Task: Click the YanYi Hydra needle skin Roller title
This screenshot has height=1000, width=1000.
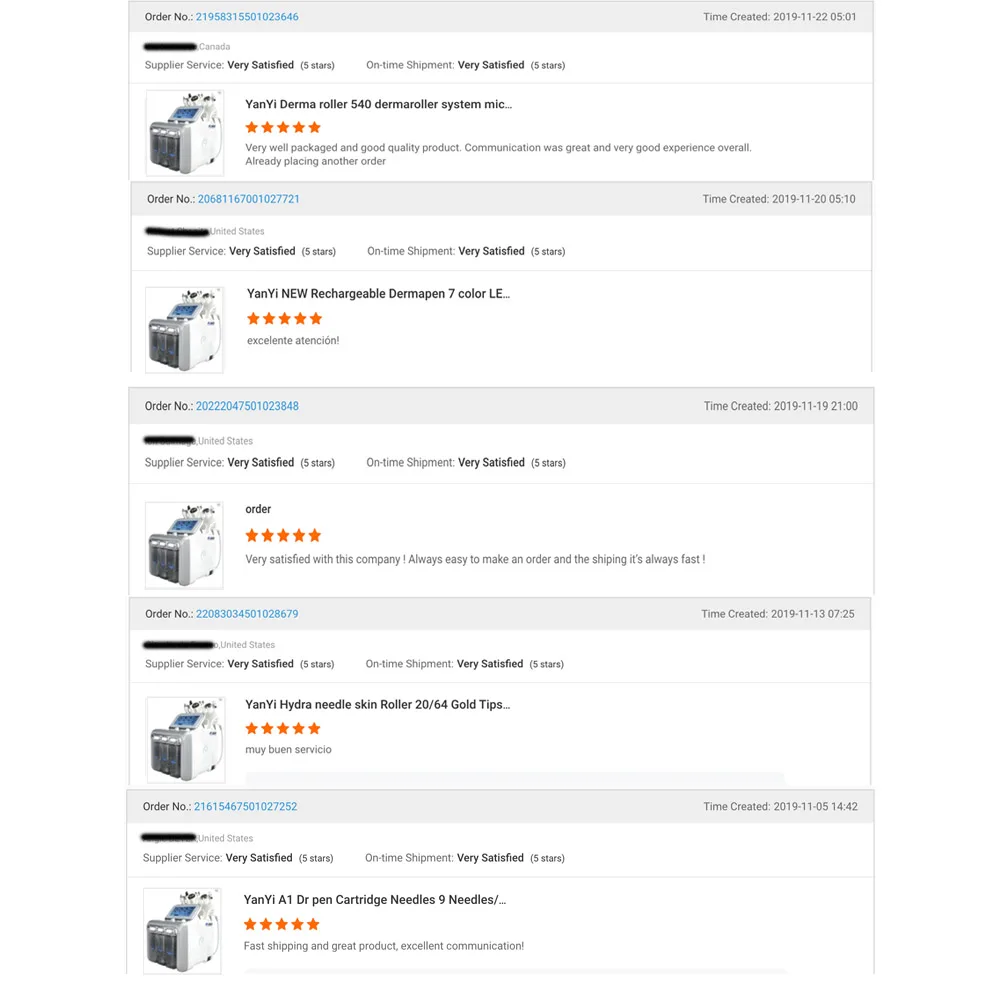Action: click(377, 704)
